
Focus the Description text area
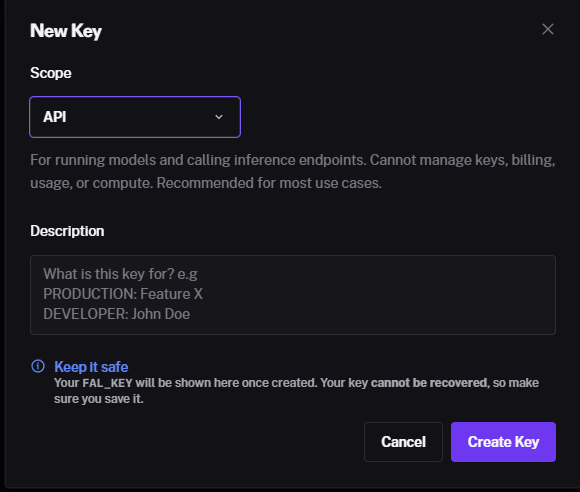point(293,295)
